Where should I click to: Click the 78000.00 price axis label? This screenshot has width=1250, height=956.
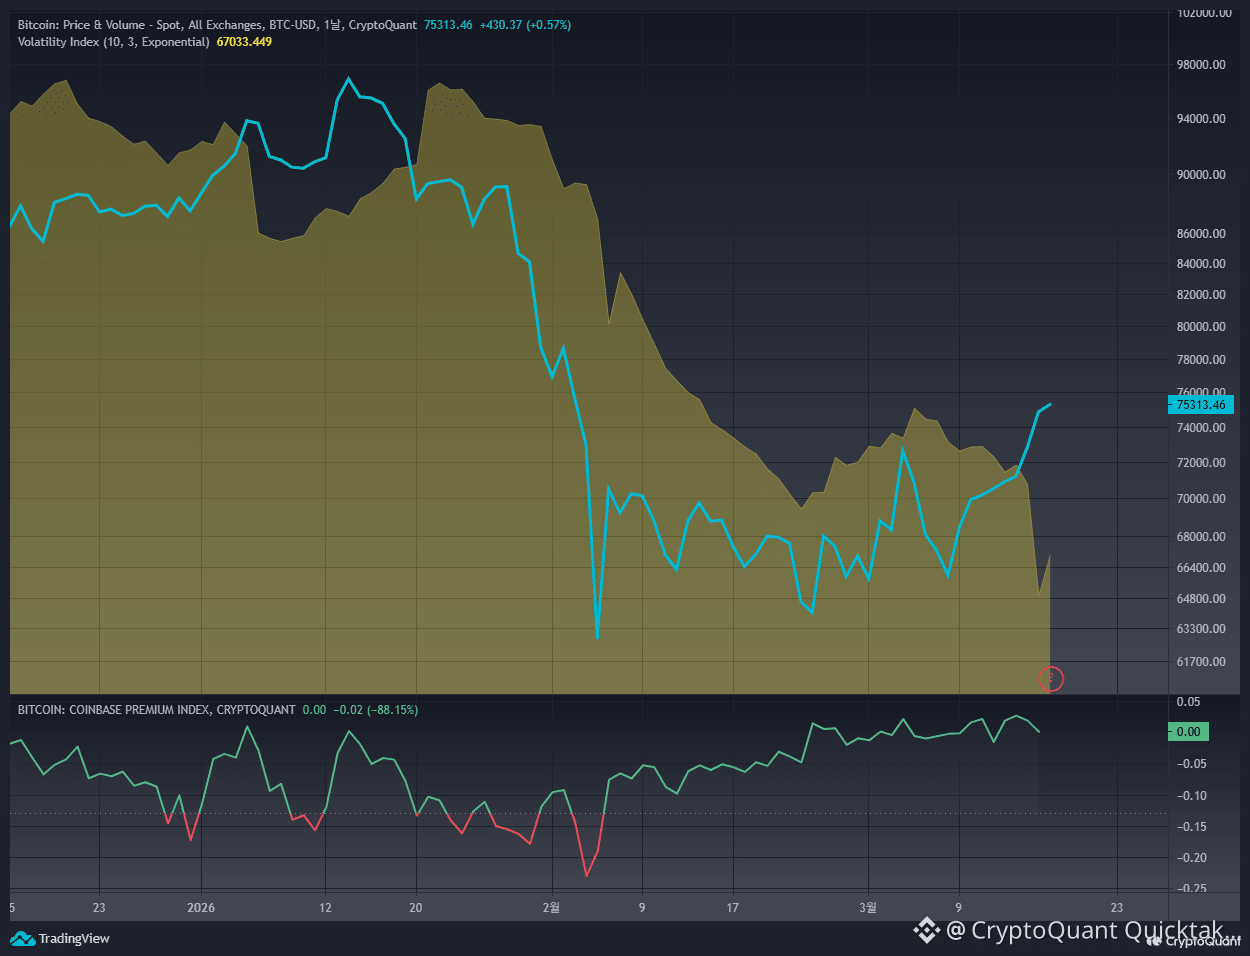(1201, 360)
